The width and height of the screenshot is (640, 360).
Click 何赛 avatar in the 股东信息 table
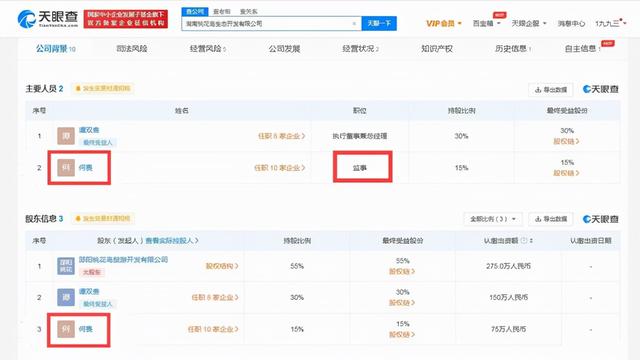[x=66, y=329]
